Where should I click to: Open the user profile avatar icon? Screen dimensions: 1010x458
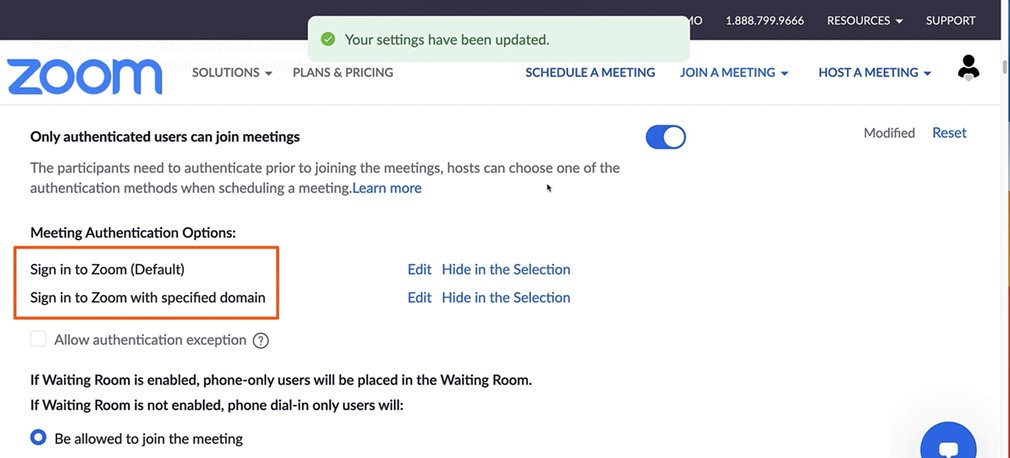pyautogui.click(x=968, y=68)
